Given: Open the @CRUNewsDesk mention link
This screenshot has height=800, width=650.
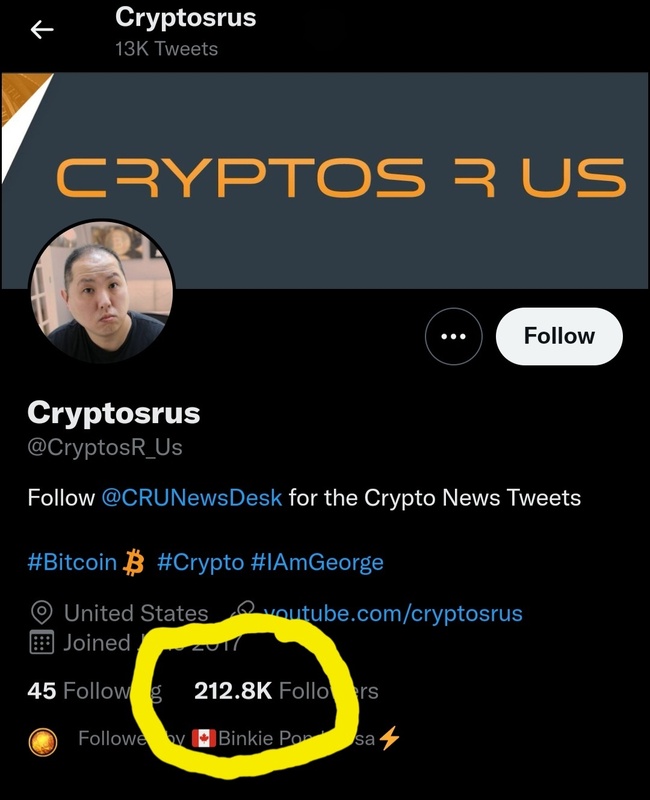Looking at the screenshot, I should pyautogui.click(x=192, y=497).
